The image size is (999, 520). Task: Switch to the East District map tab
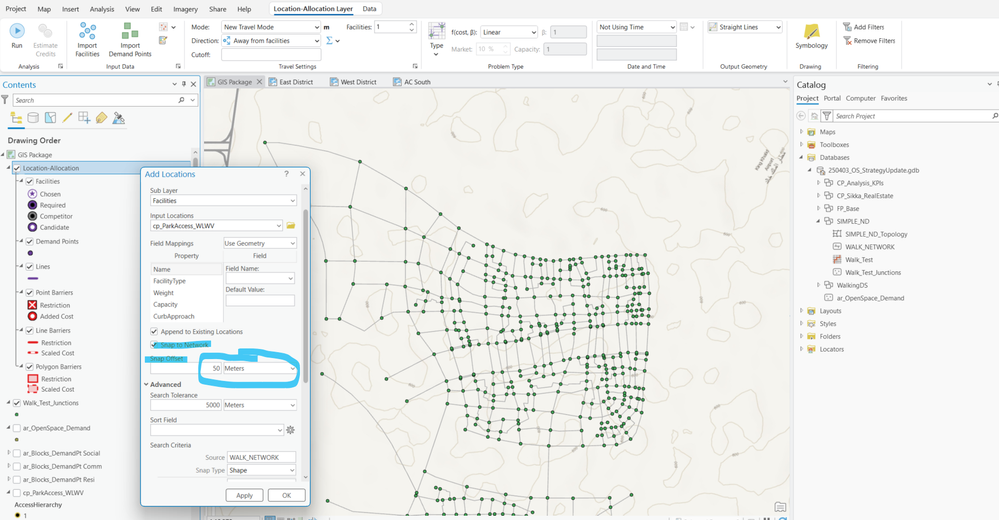(x=294, y=82)
